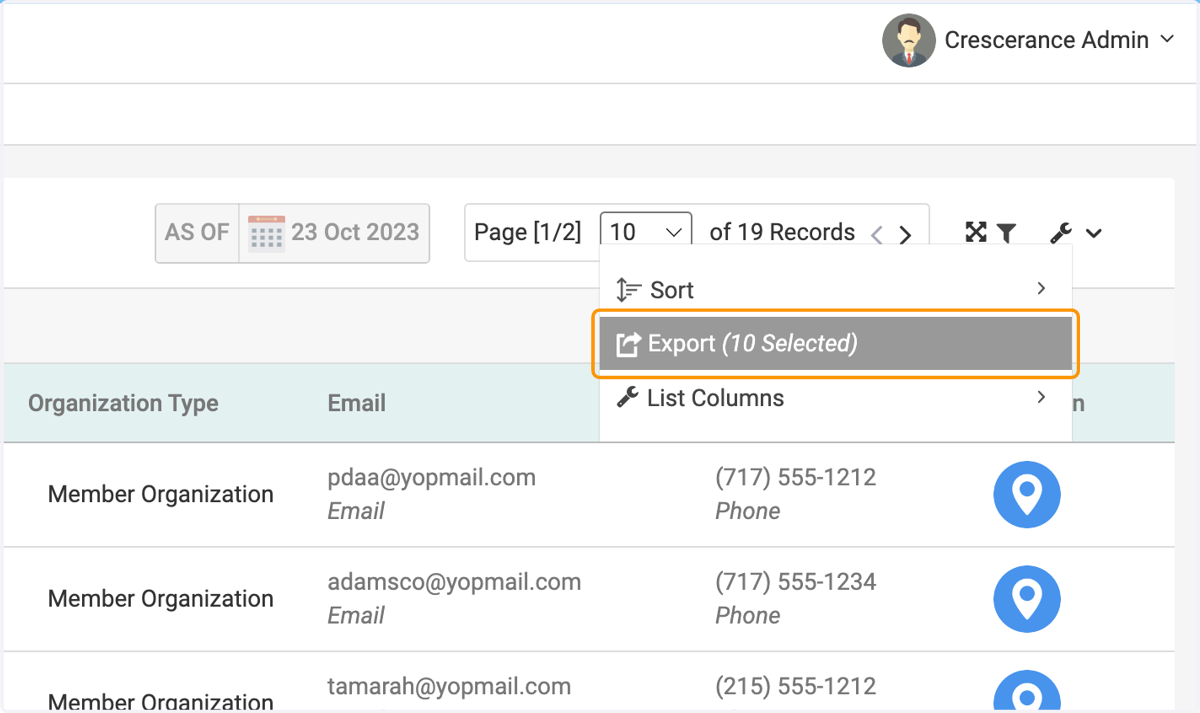Viewport: 1200px width, 713px height.
Task: Open the filter funnel icon
Action: point(1006,233)
